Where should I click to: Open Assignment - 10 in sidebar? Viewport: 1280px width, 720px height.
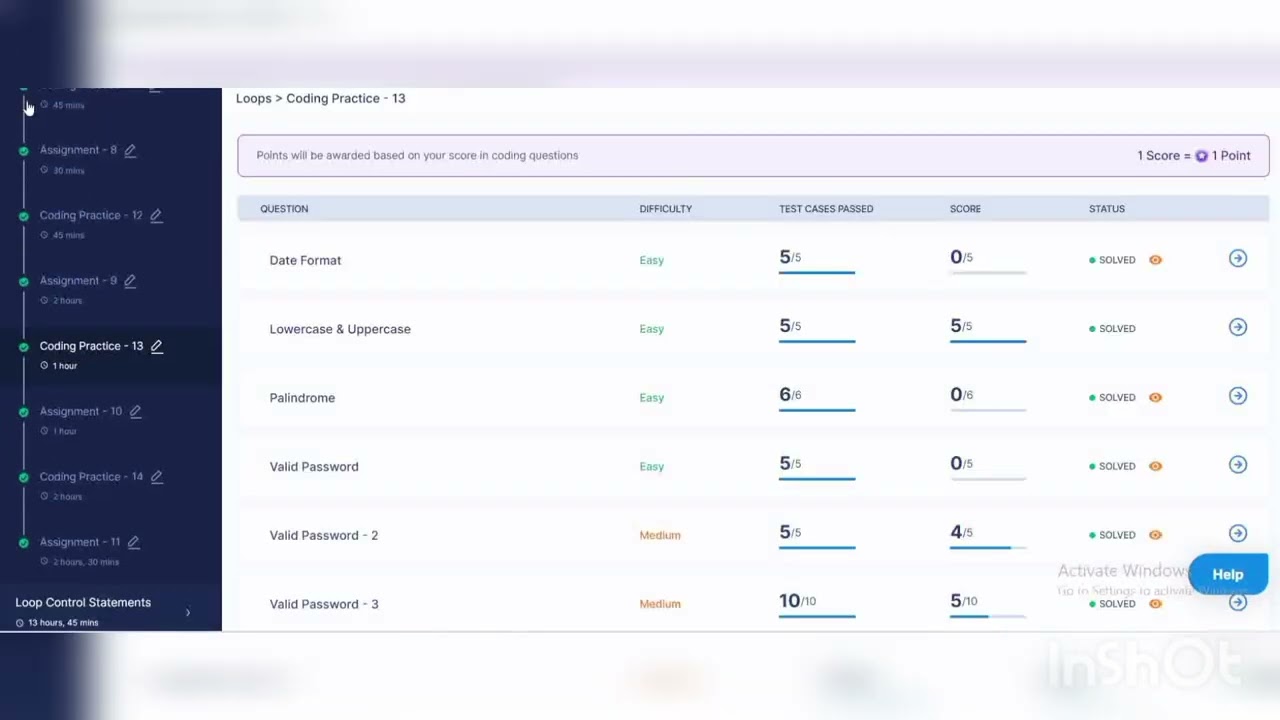coord(81,411)
